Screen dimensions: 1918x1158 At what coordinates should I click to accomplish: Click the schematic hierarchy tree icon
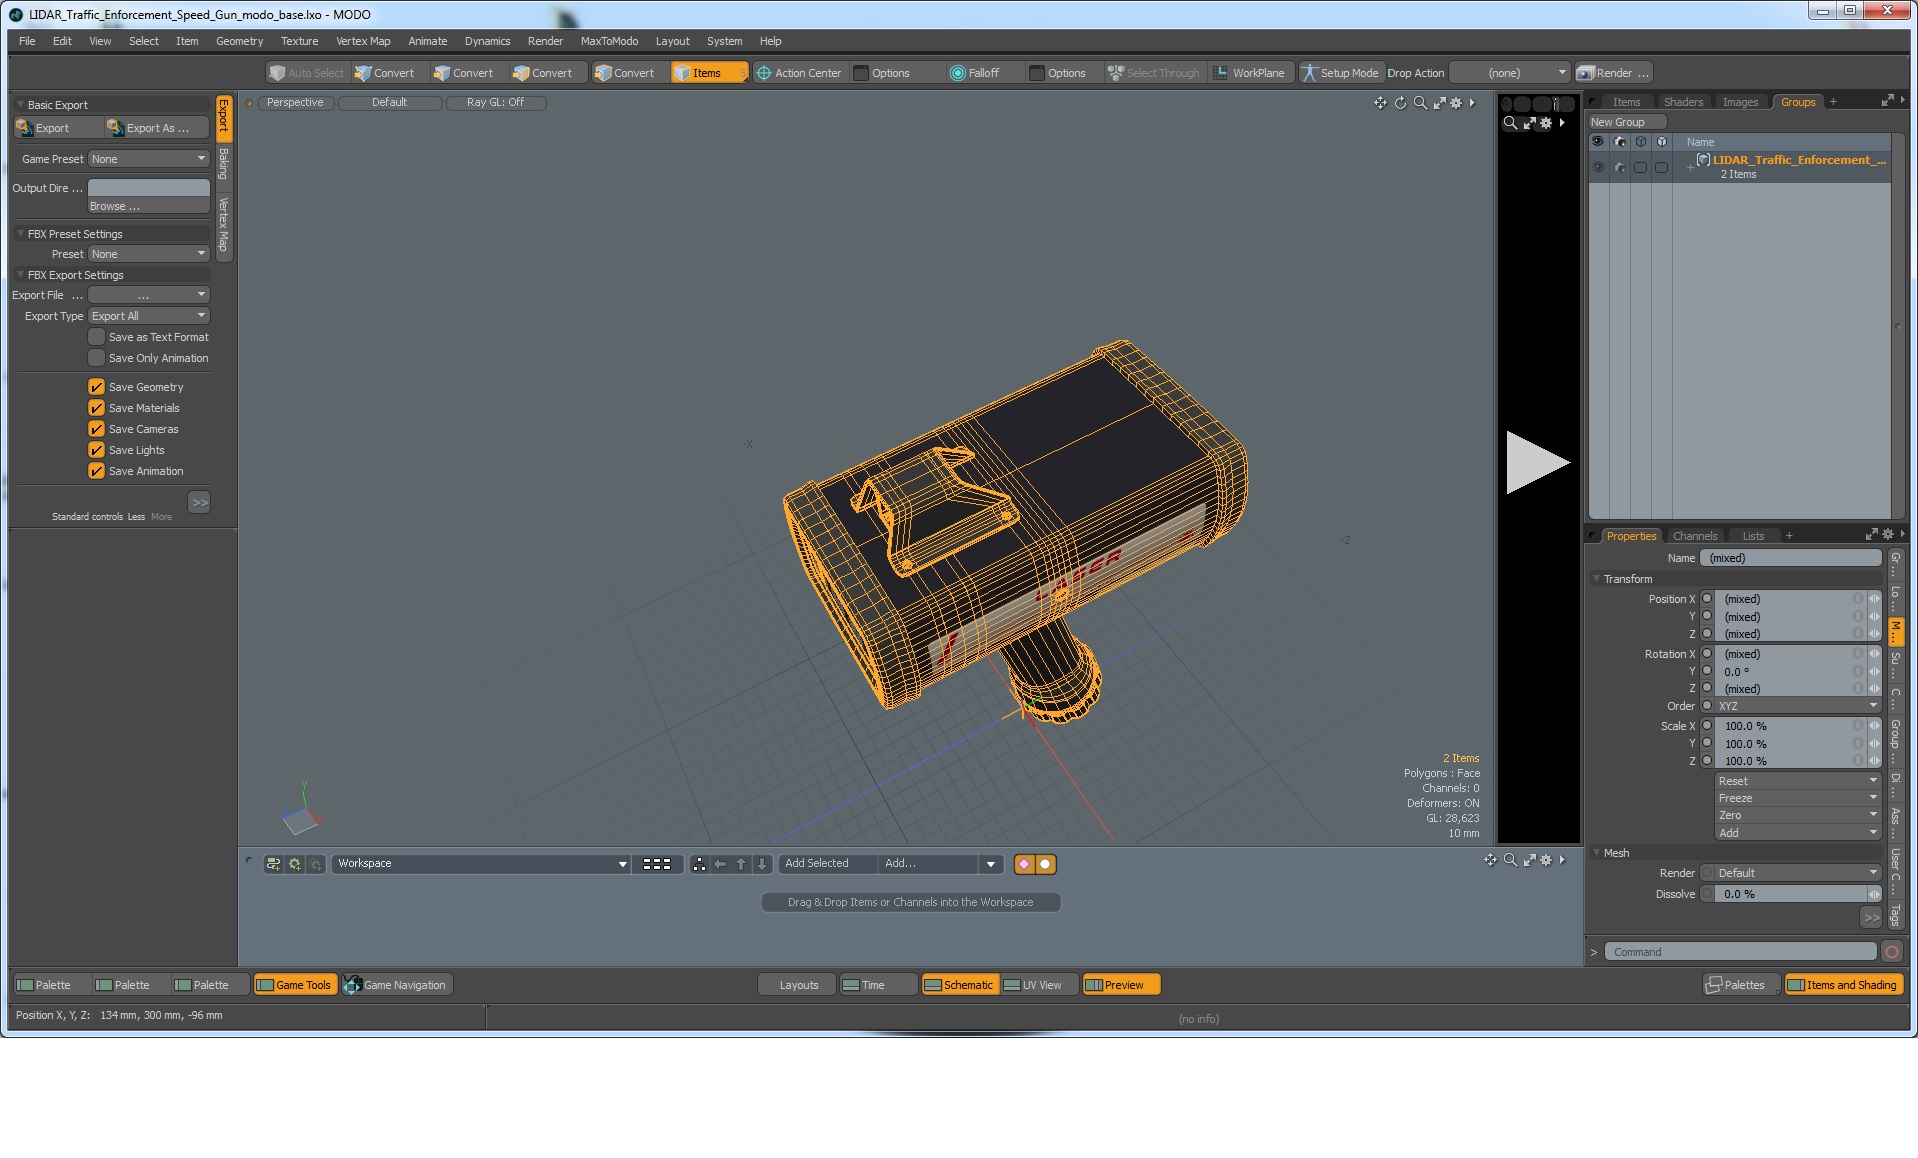click(x=699, y=864)
